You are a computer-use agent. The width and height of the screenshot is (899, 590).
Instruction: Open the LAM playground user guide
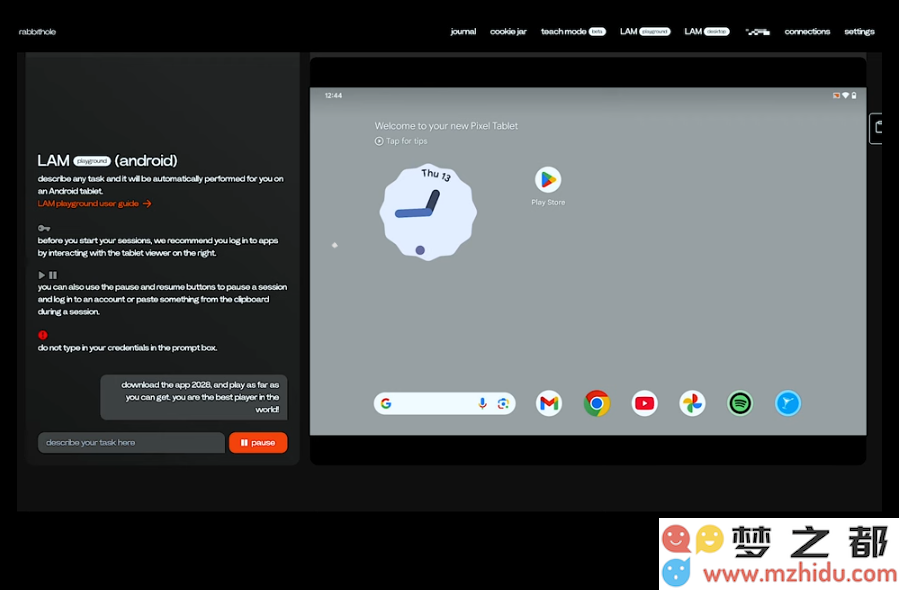pos(95,204)
